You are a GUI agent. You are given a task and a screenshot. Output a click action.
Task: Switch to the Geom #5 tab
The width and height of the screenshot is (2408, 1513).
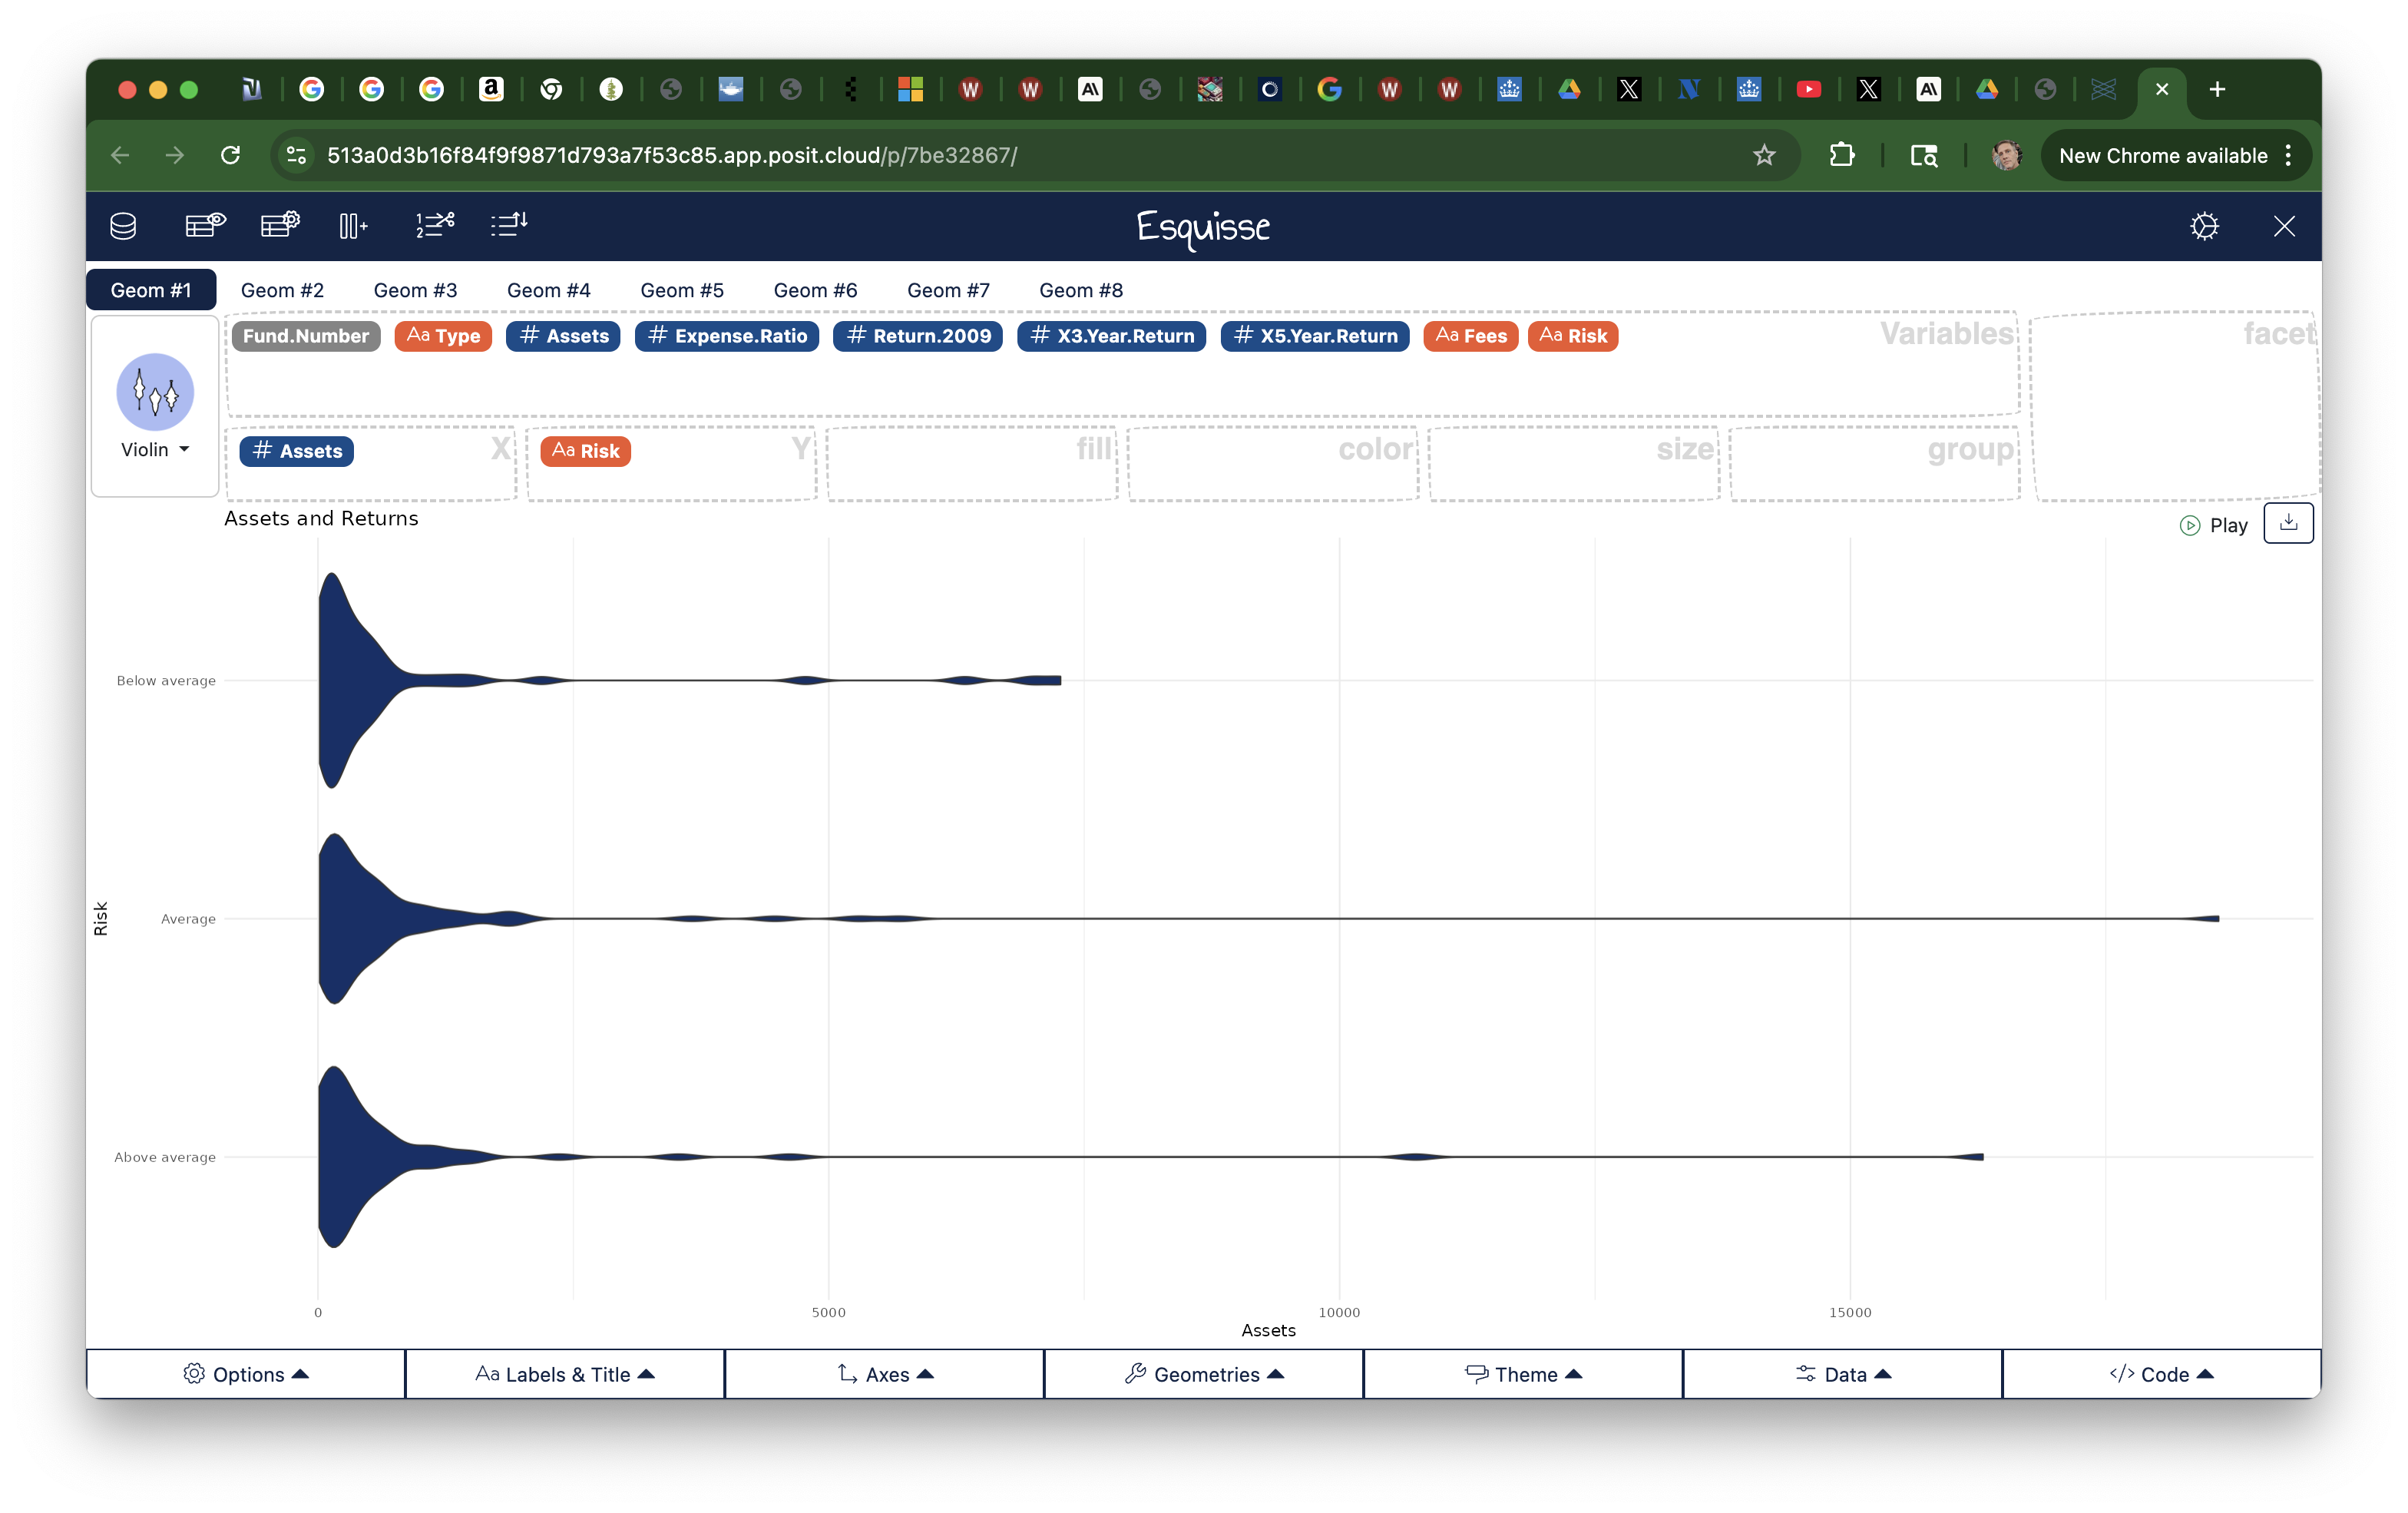coord(682,290)
